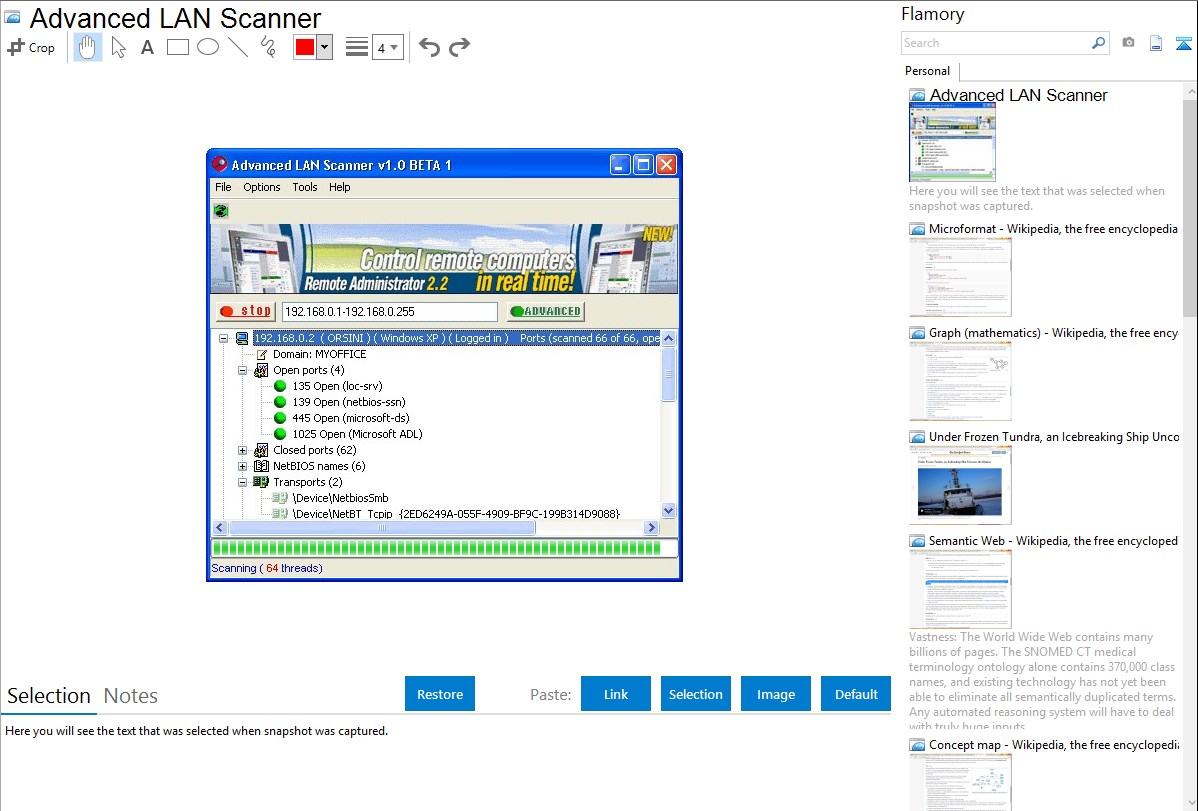Open the Graph (mathematics) snapshot title
Image resolution: width=1198 pixels, height=811 pixels.
pyautogui.click(x=1053, y=333)
